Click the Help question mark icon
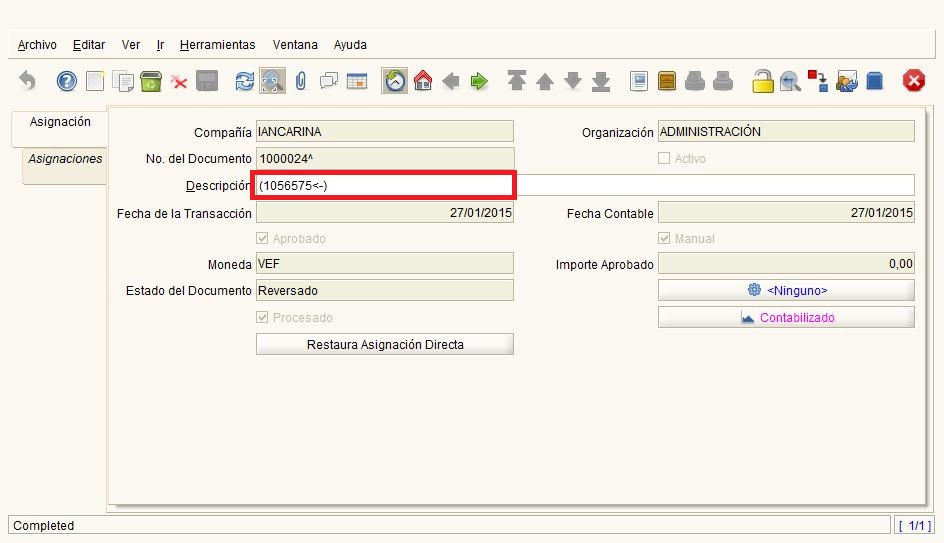The height and width of the screenshot is (543, 944). [67, 82]
